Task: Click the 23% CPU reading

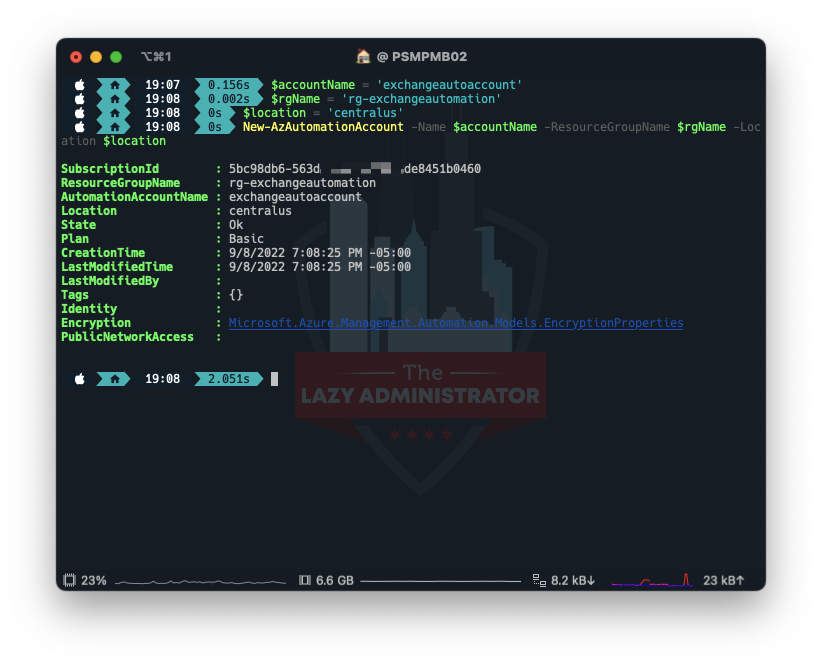Action: pyautogui.click(x=94, y=581)
